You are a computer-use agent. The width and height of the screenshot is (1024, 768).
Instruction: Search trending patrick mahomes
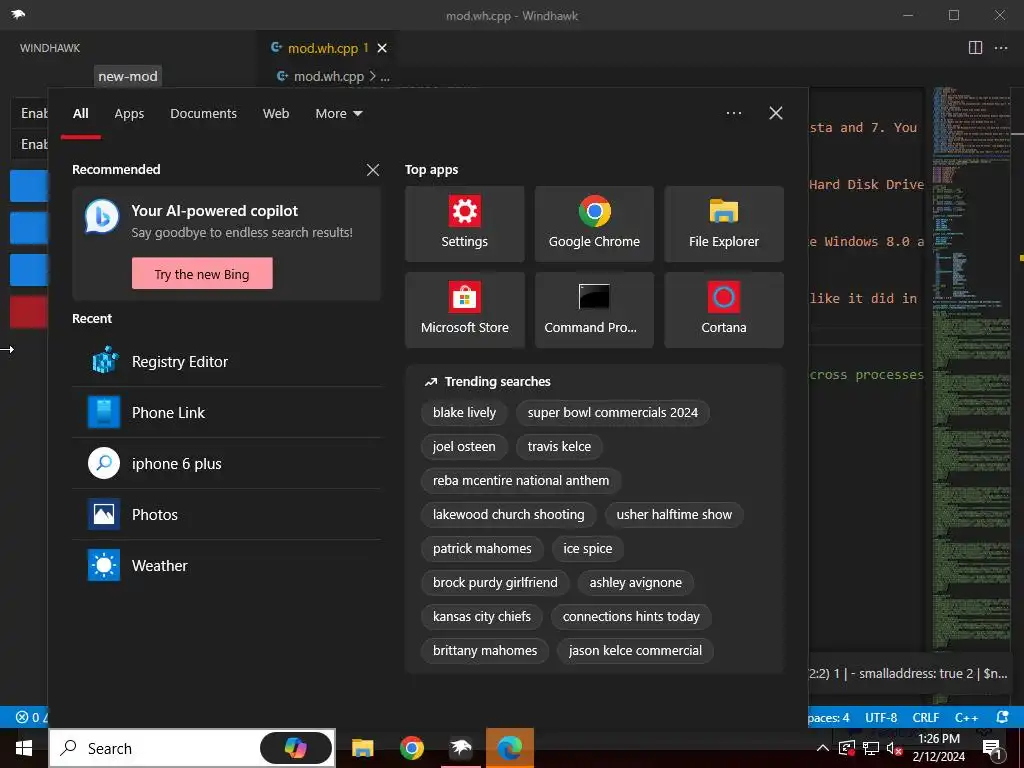(482, 549)
